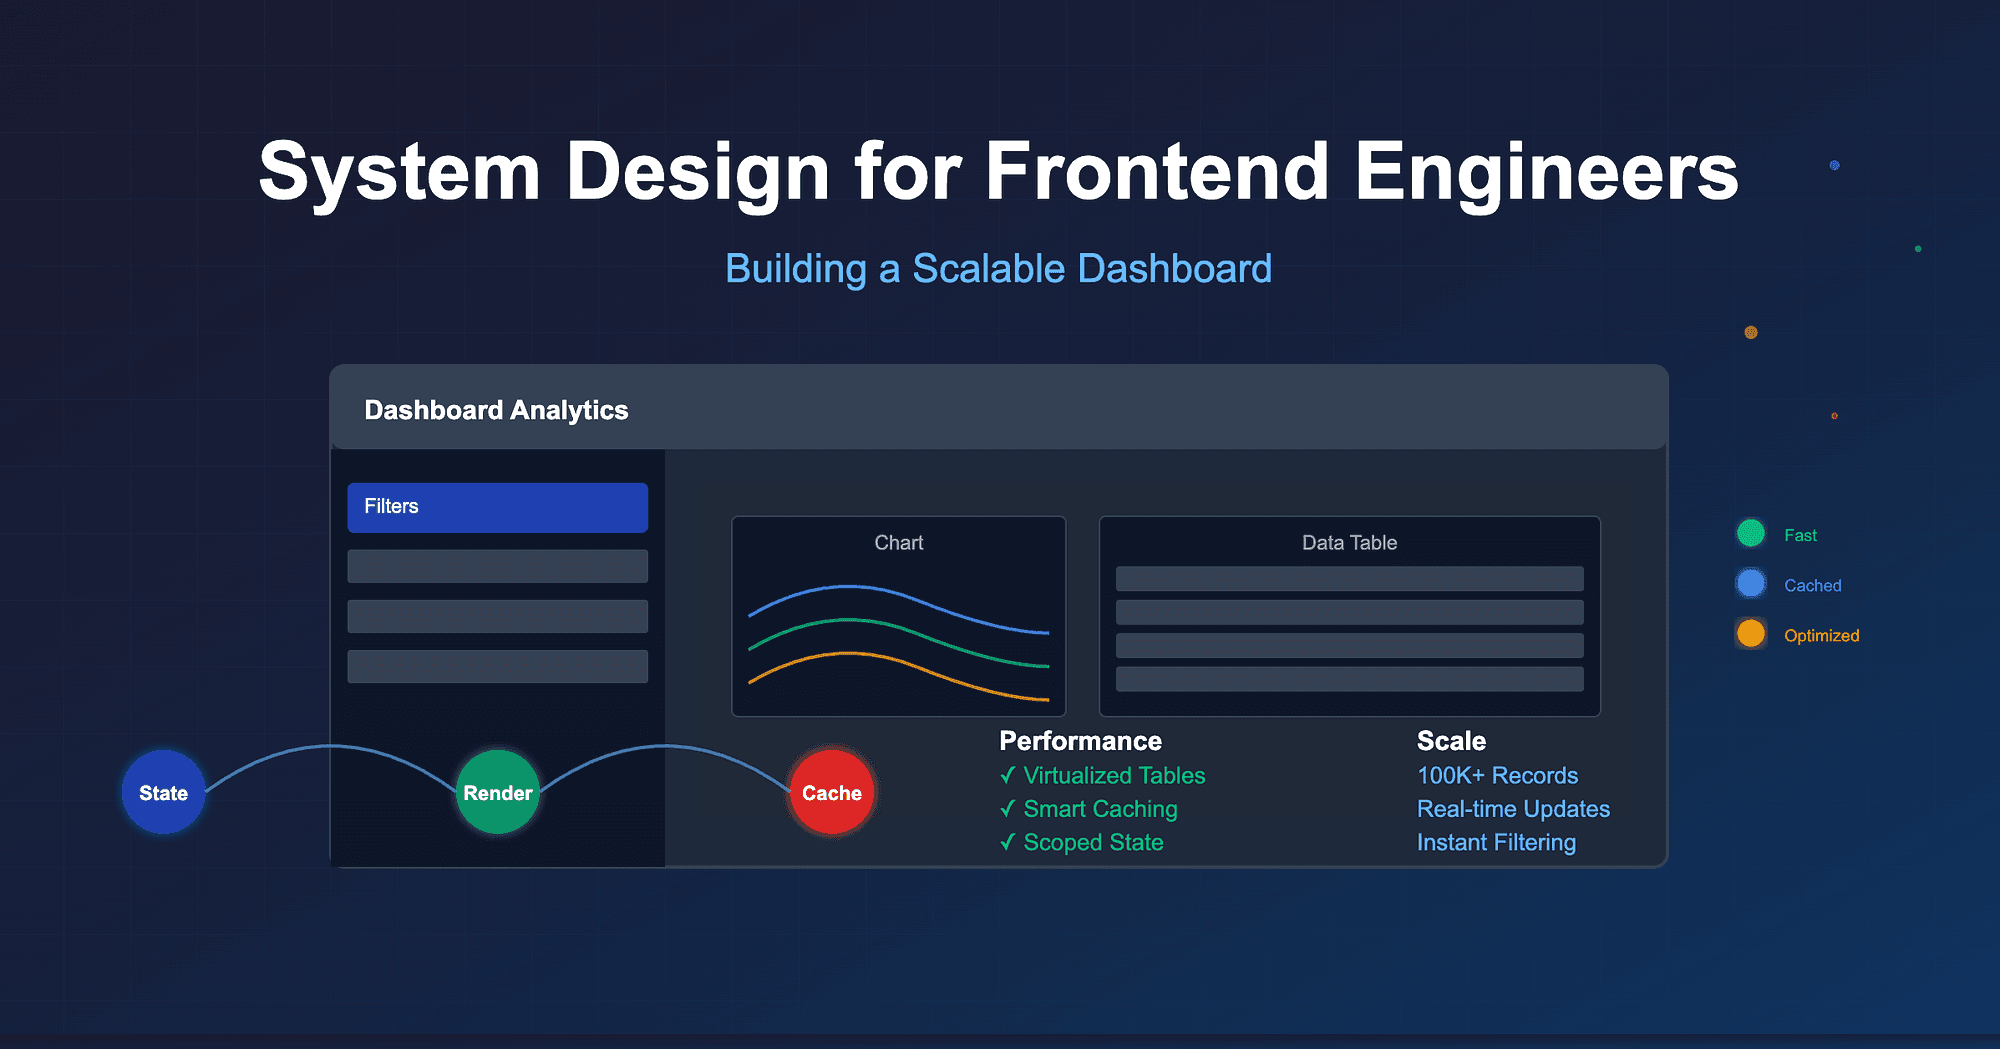Select the green Render node icon
Image resolution: width=2000 pixels, height=1049 pixels.
497,792
